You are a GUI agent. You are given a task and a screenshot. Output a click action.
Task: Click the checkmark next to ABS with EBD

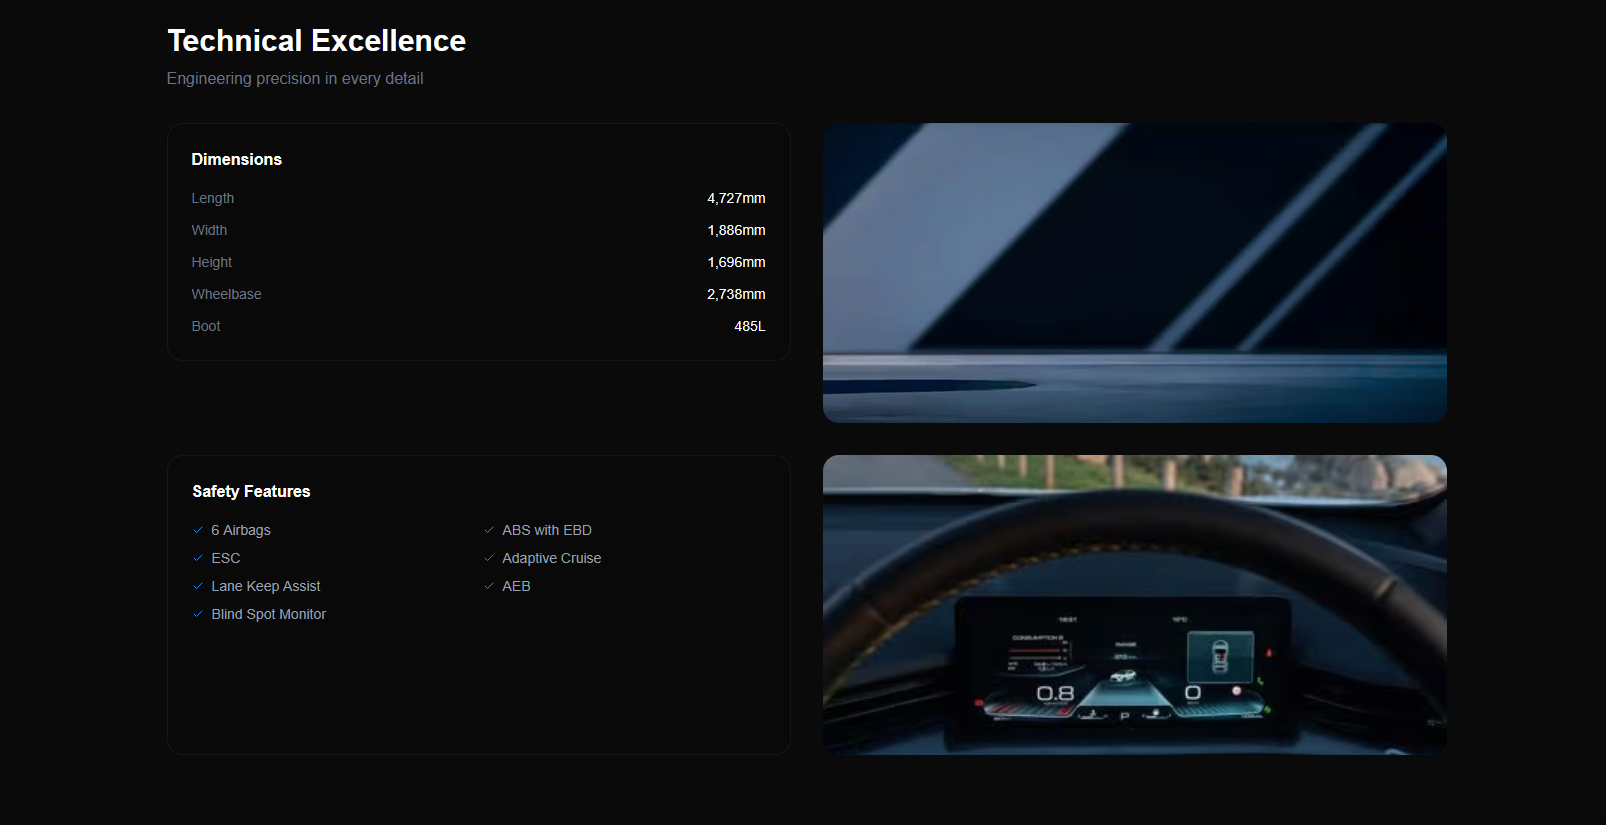tap(489, 530)
